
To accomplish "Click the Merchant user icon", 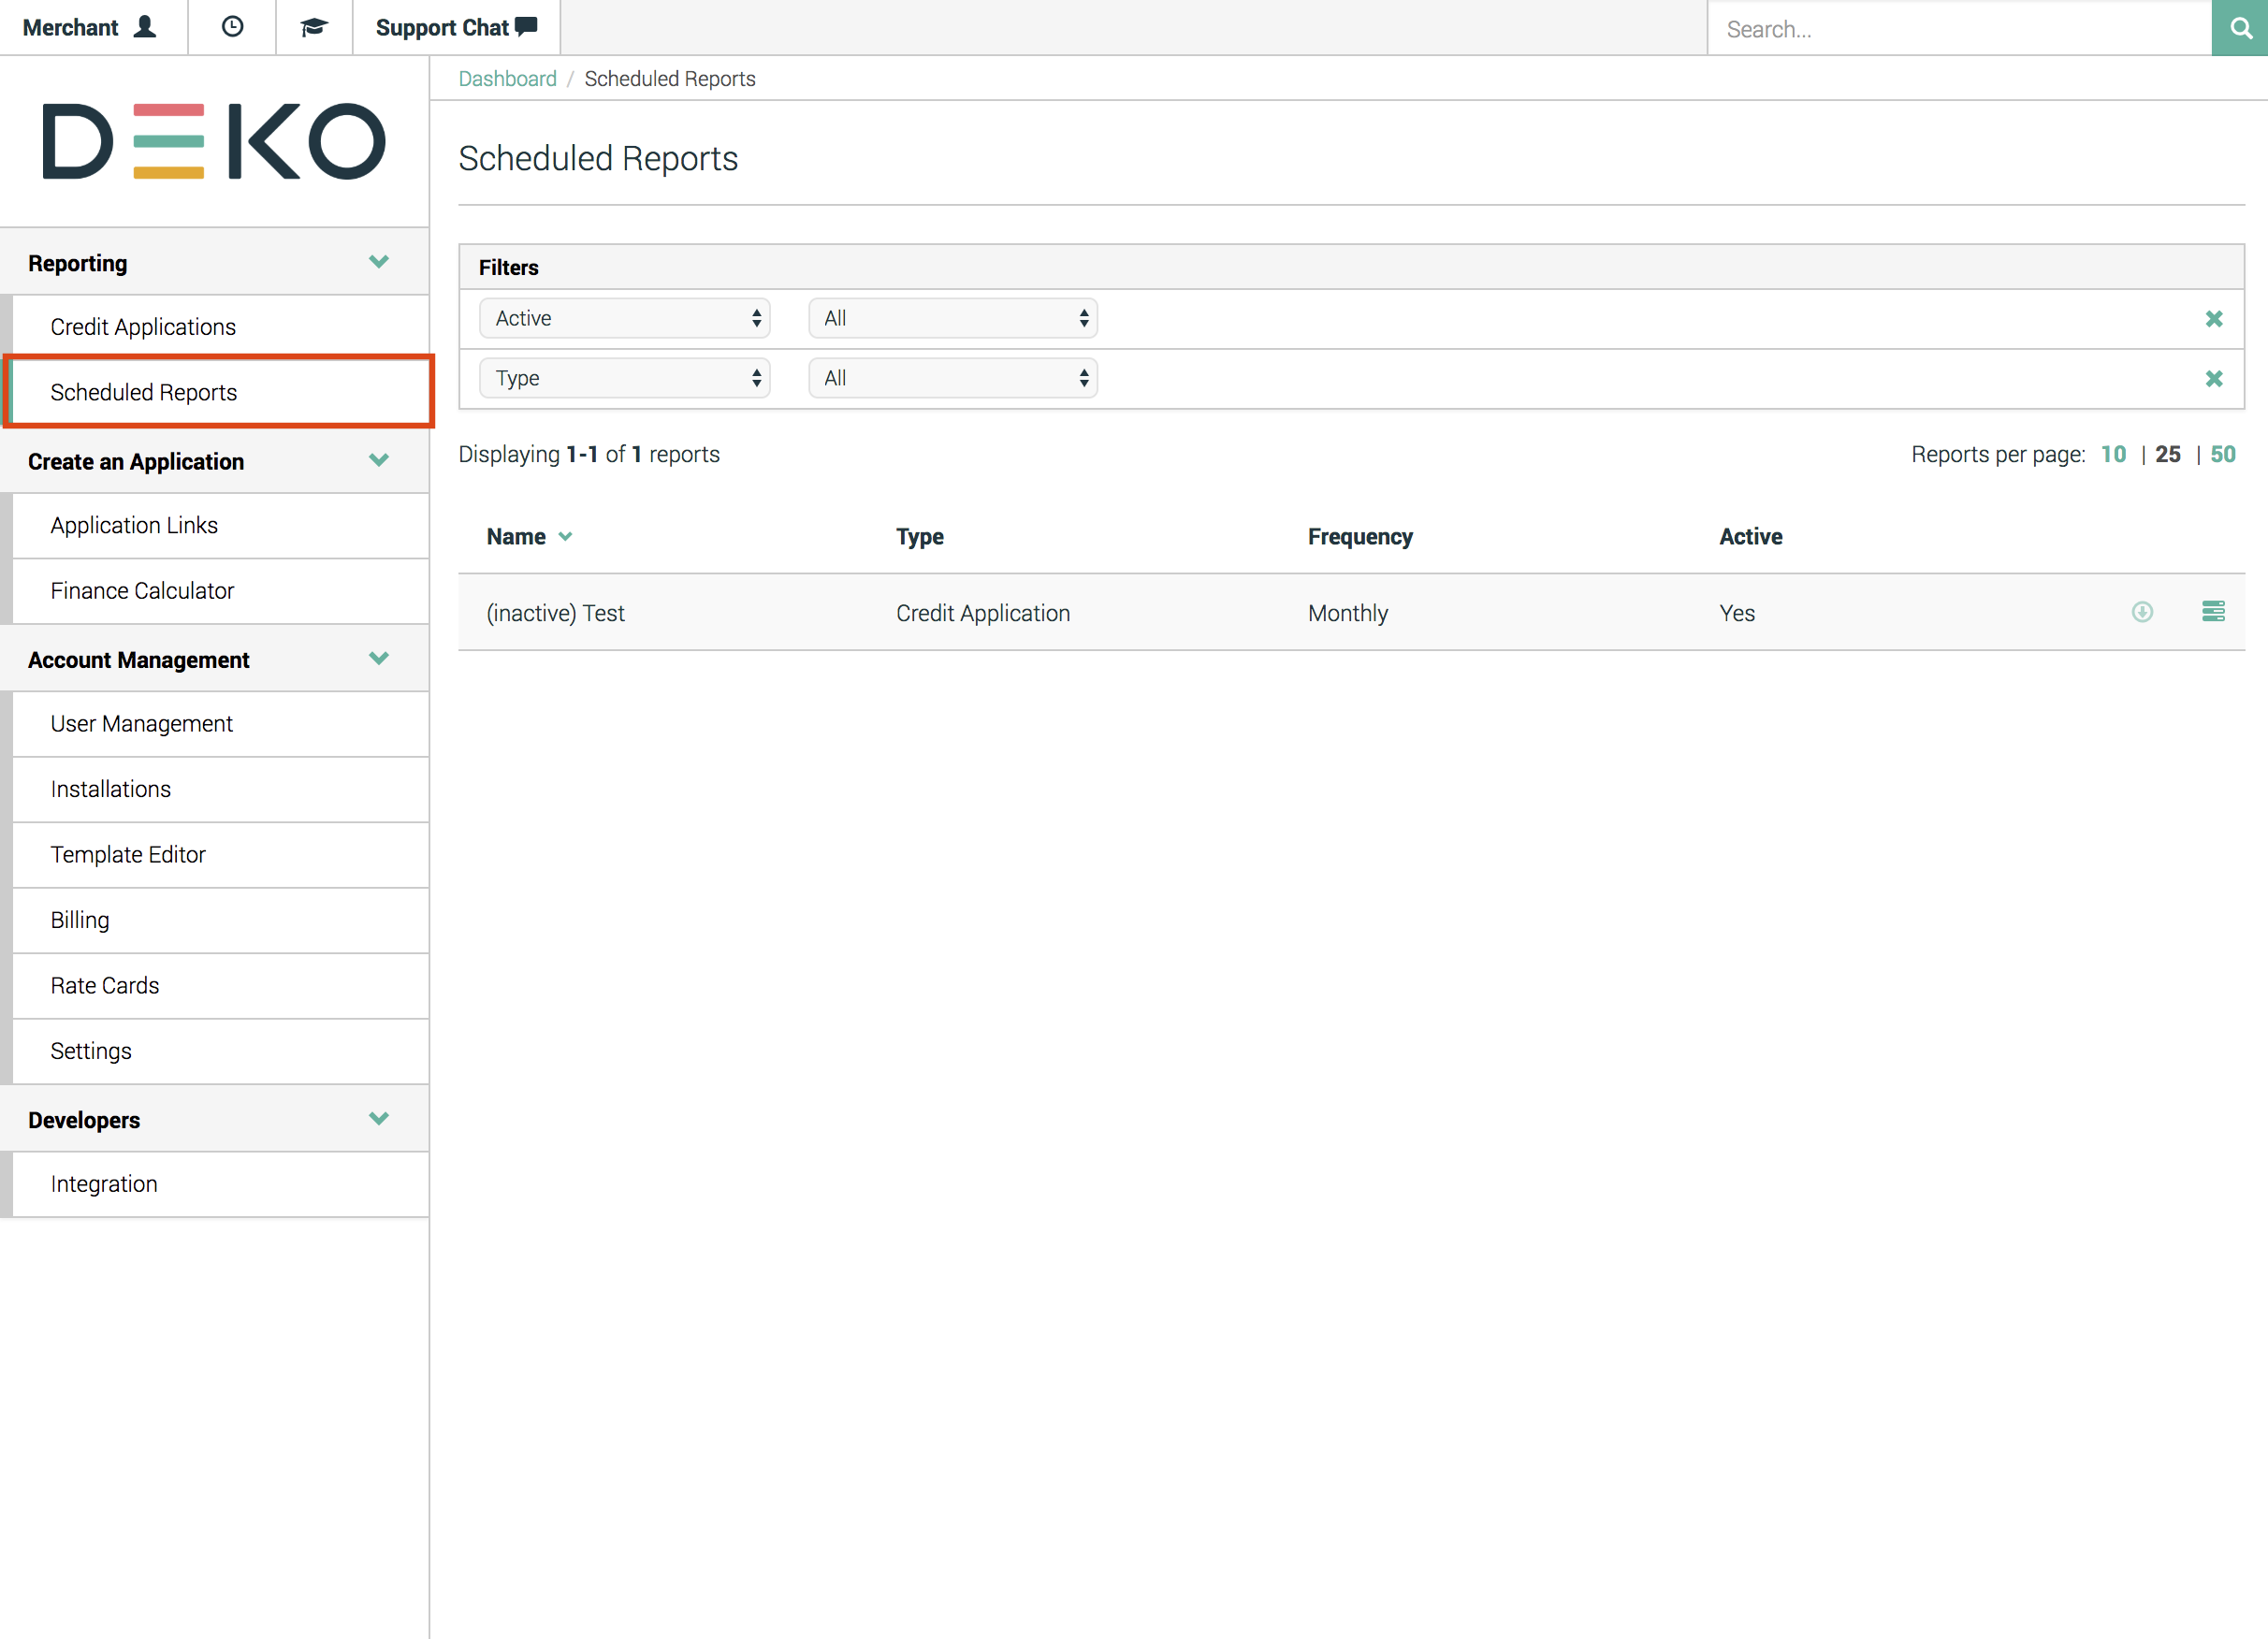I will click(x=145, y=27).
